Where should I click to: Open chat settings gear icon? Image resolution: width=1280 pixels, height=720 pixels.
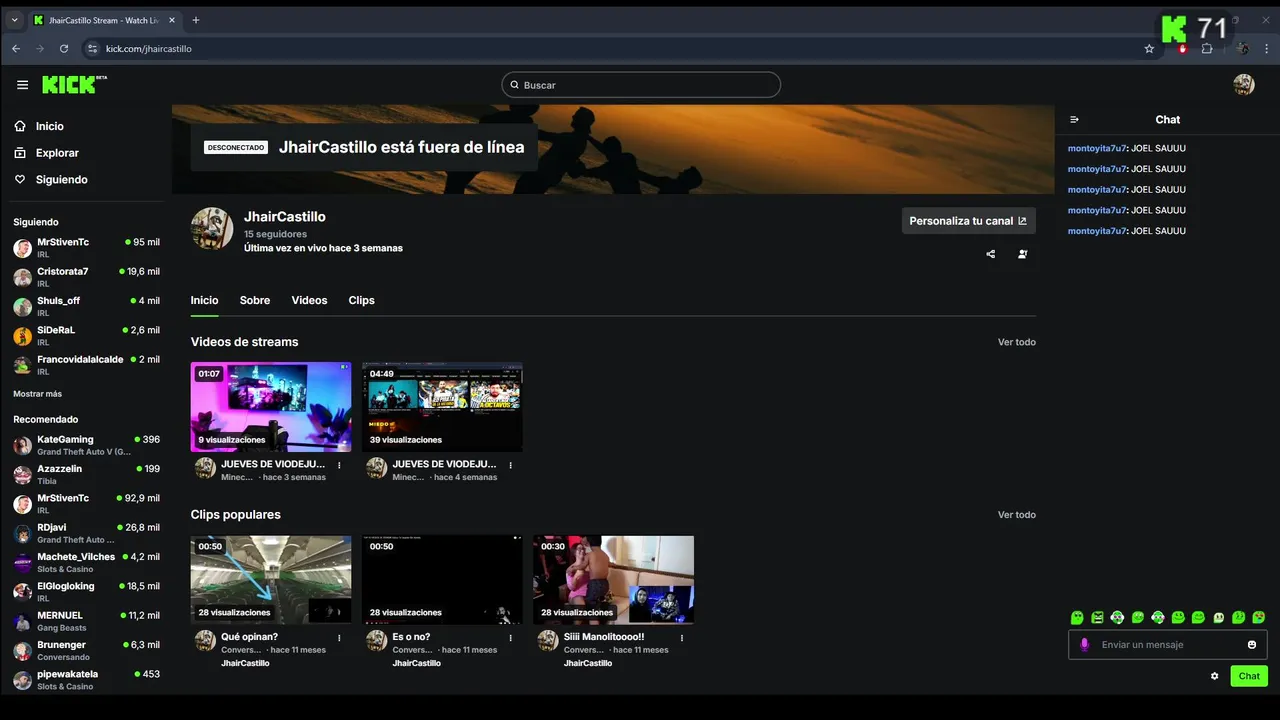tap(1215, 676)
